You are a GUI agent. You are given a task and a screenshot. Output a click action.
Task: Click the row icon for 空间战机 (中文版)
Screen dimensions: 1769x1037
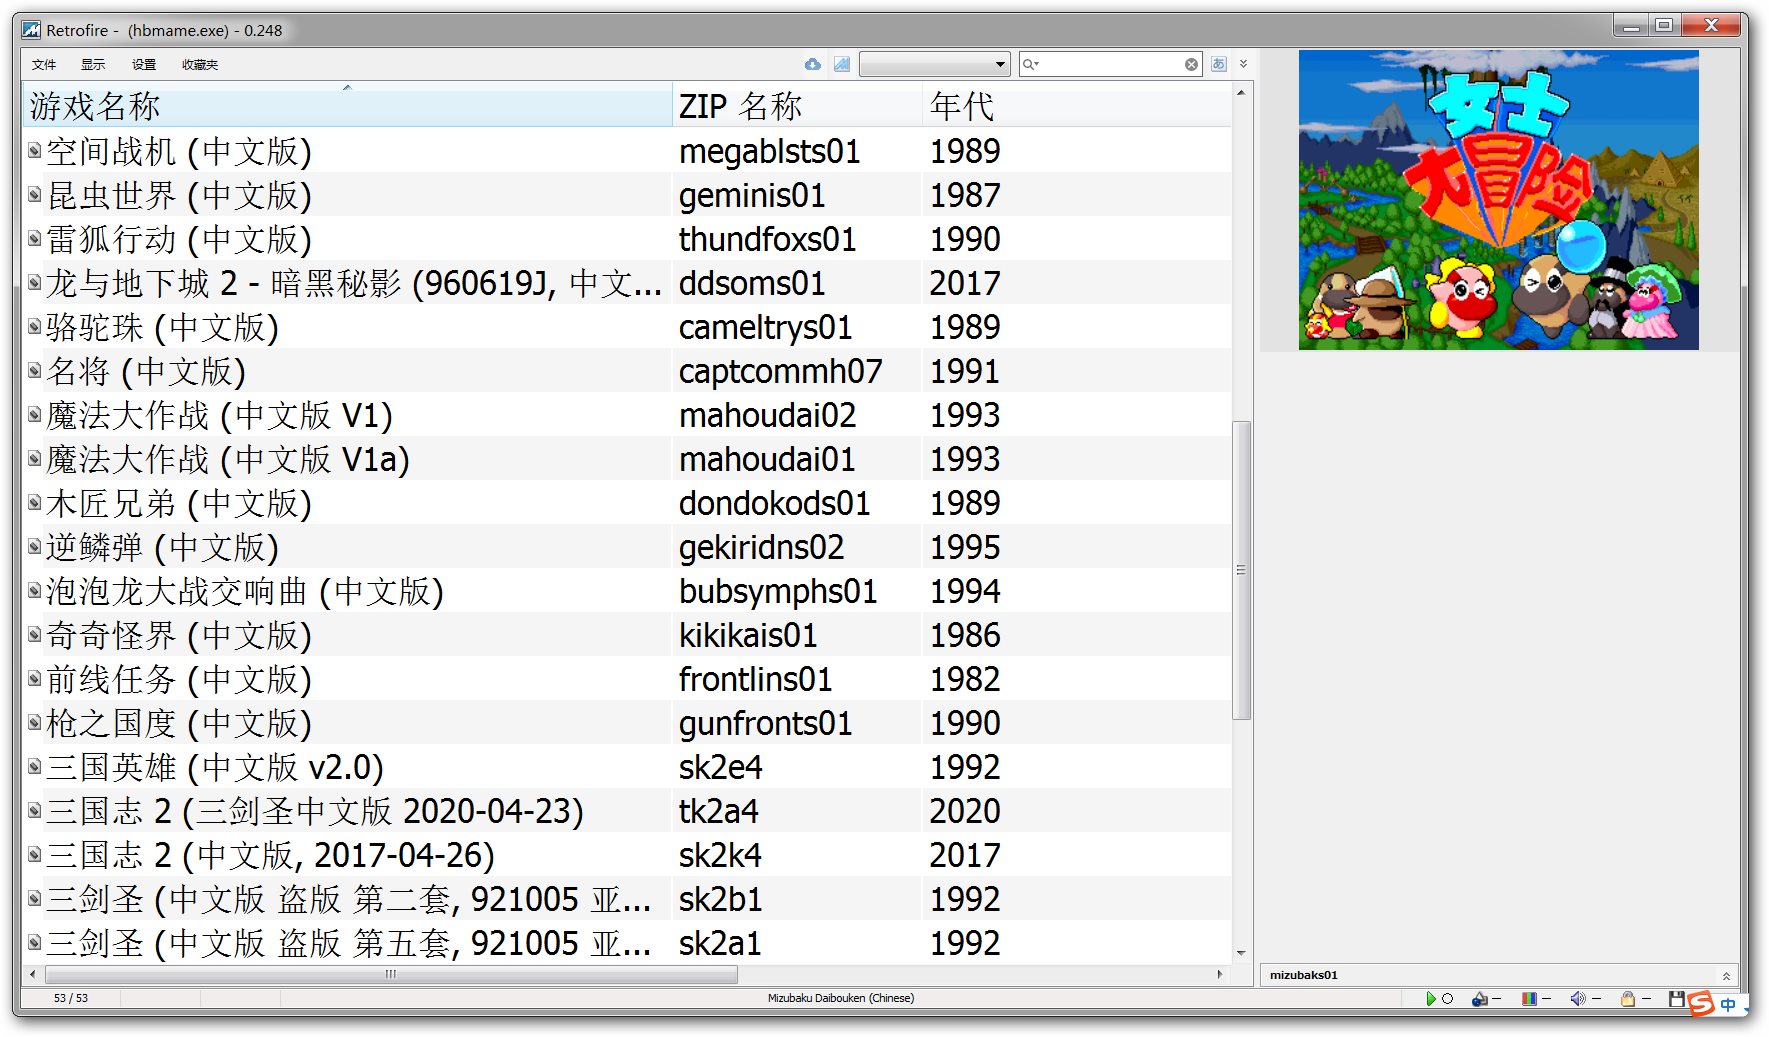click(34, 150)
